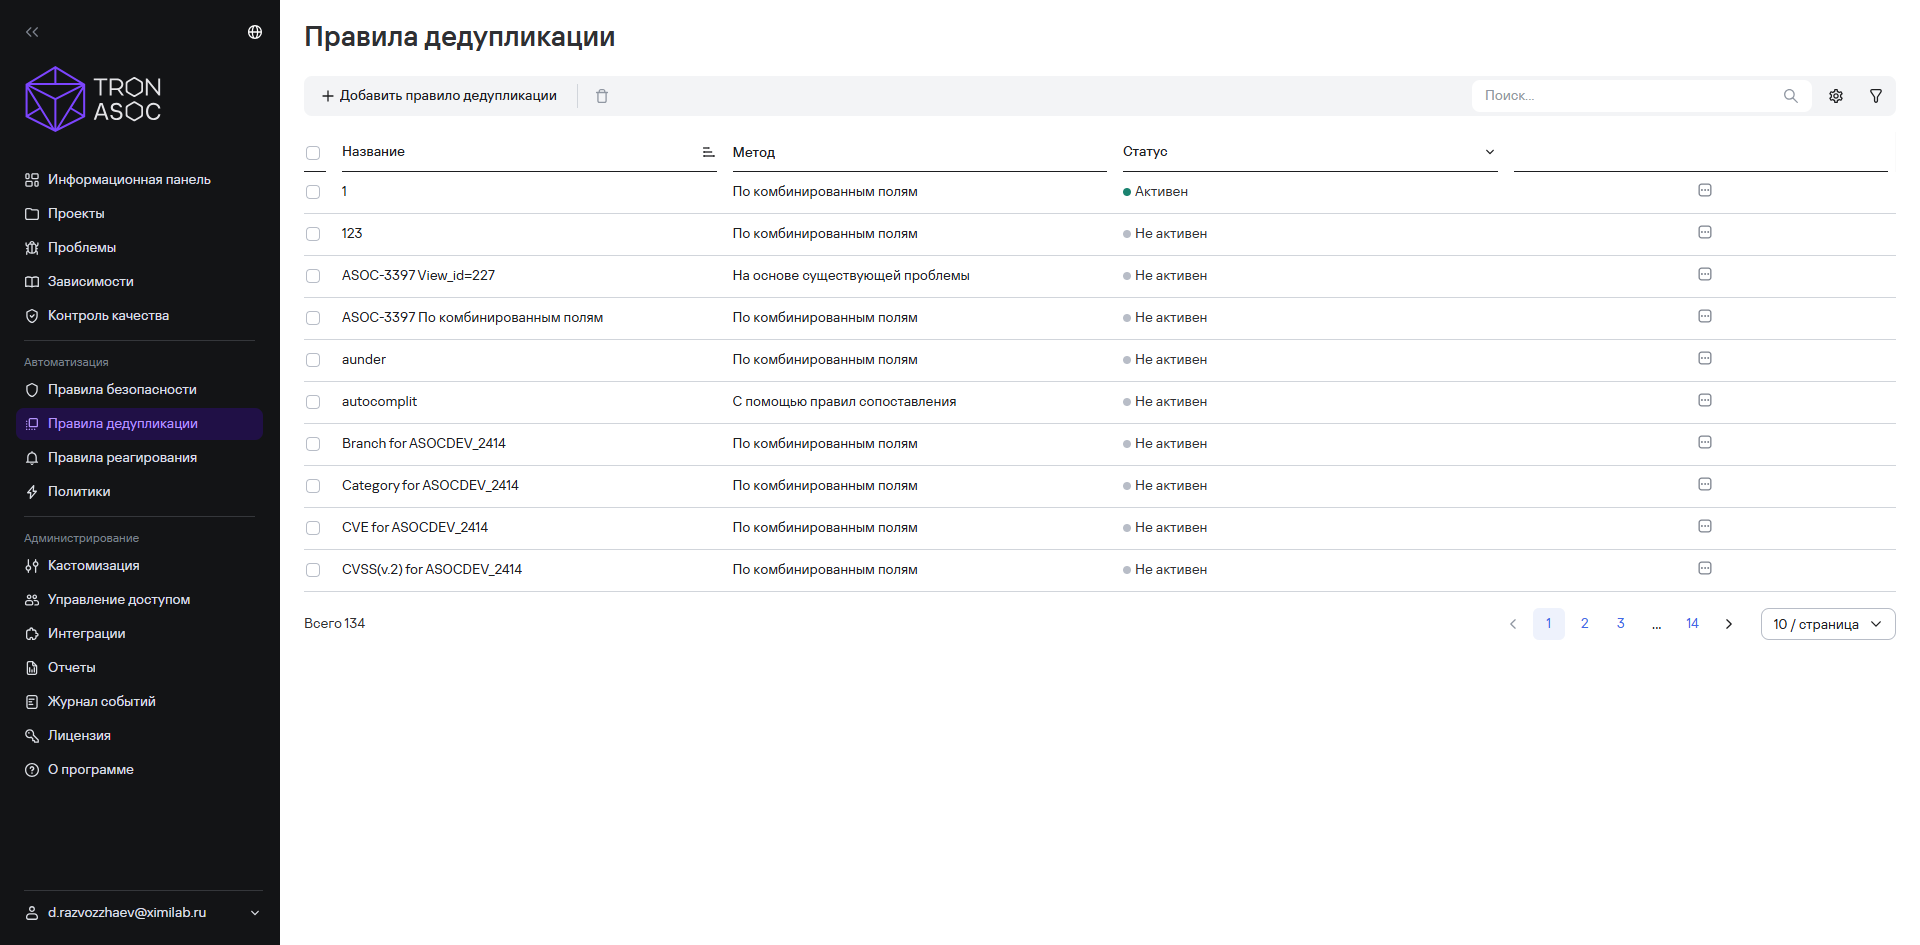Tick checkbox for rule 123

point(313,234)
